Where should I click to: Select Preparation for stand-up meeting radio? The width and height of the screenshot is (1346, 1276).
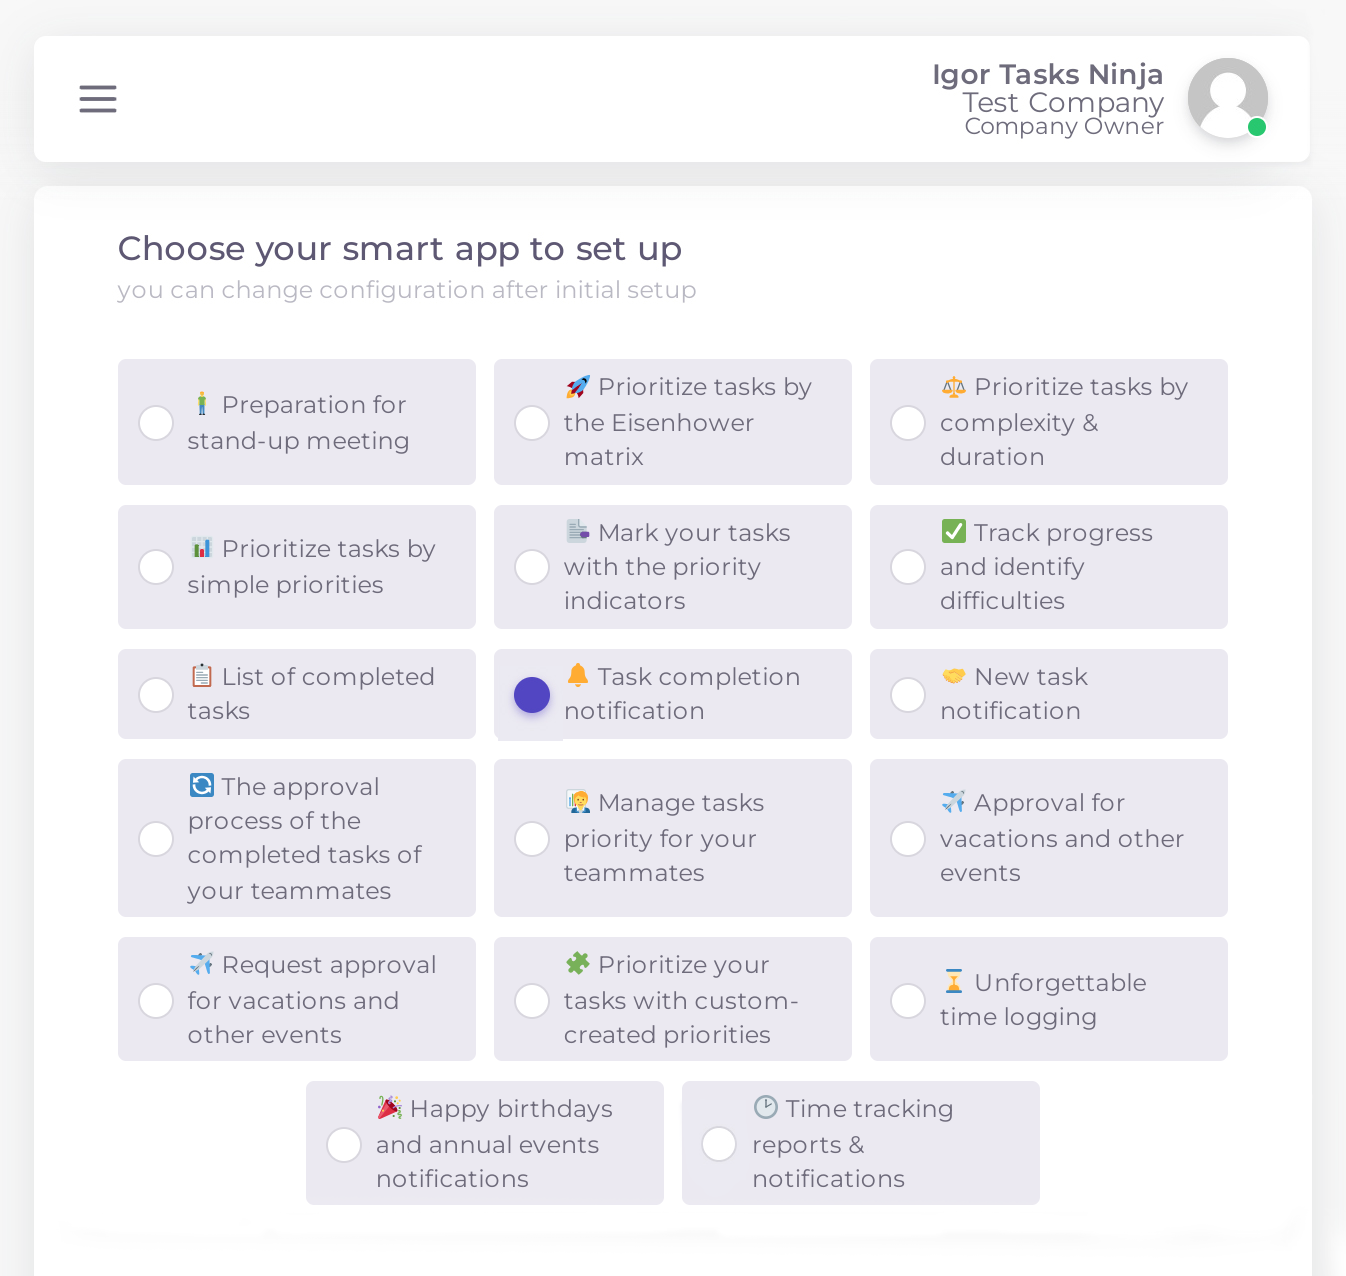coord(156,423)
